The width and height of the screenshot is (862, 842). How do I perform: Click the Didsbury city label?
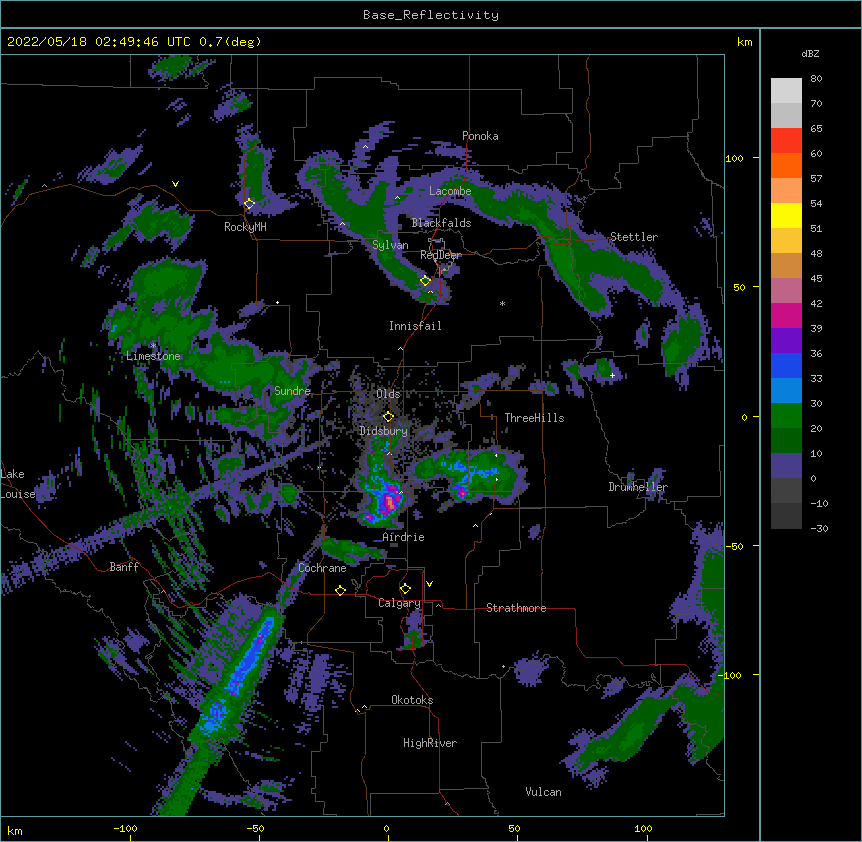pyautogui.click(x=384, y=431)
